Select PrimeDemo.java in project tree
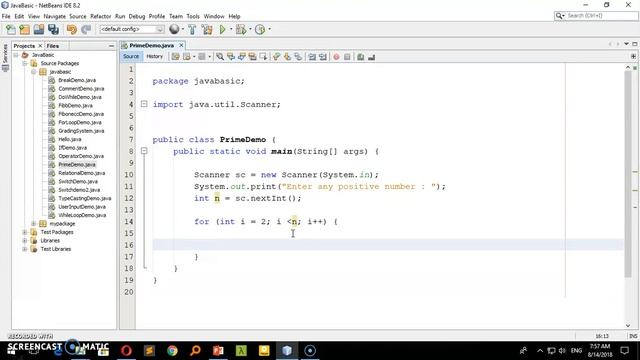 pyautogui.click(x=77, y=164)
